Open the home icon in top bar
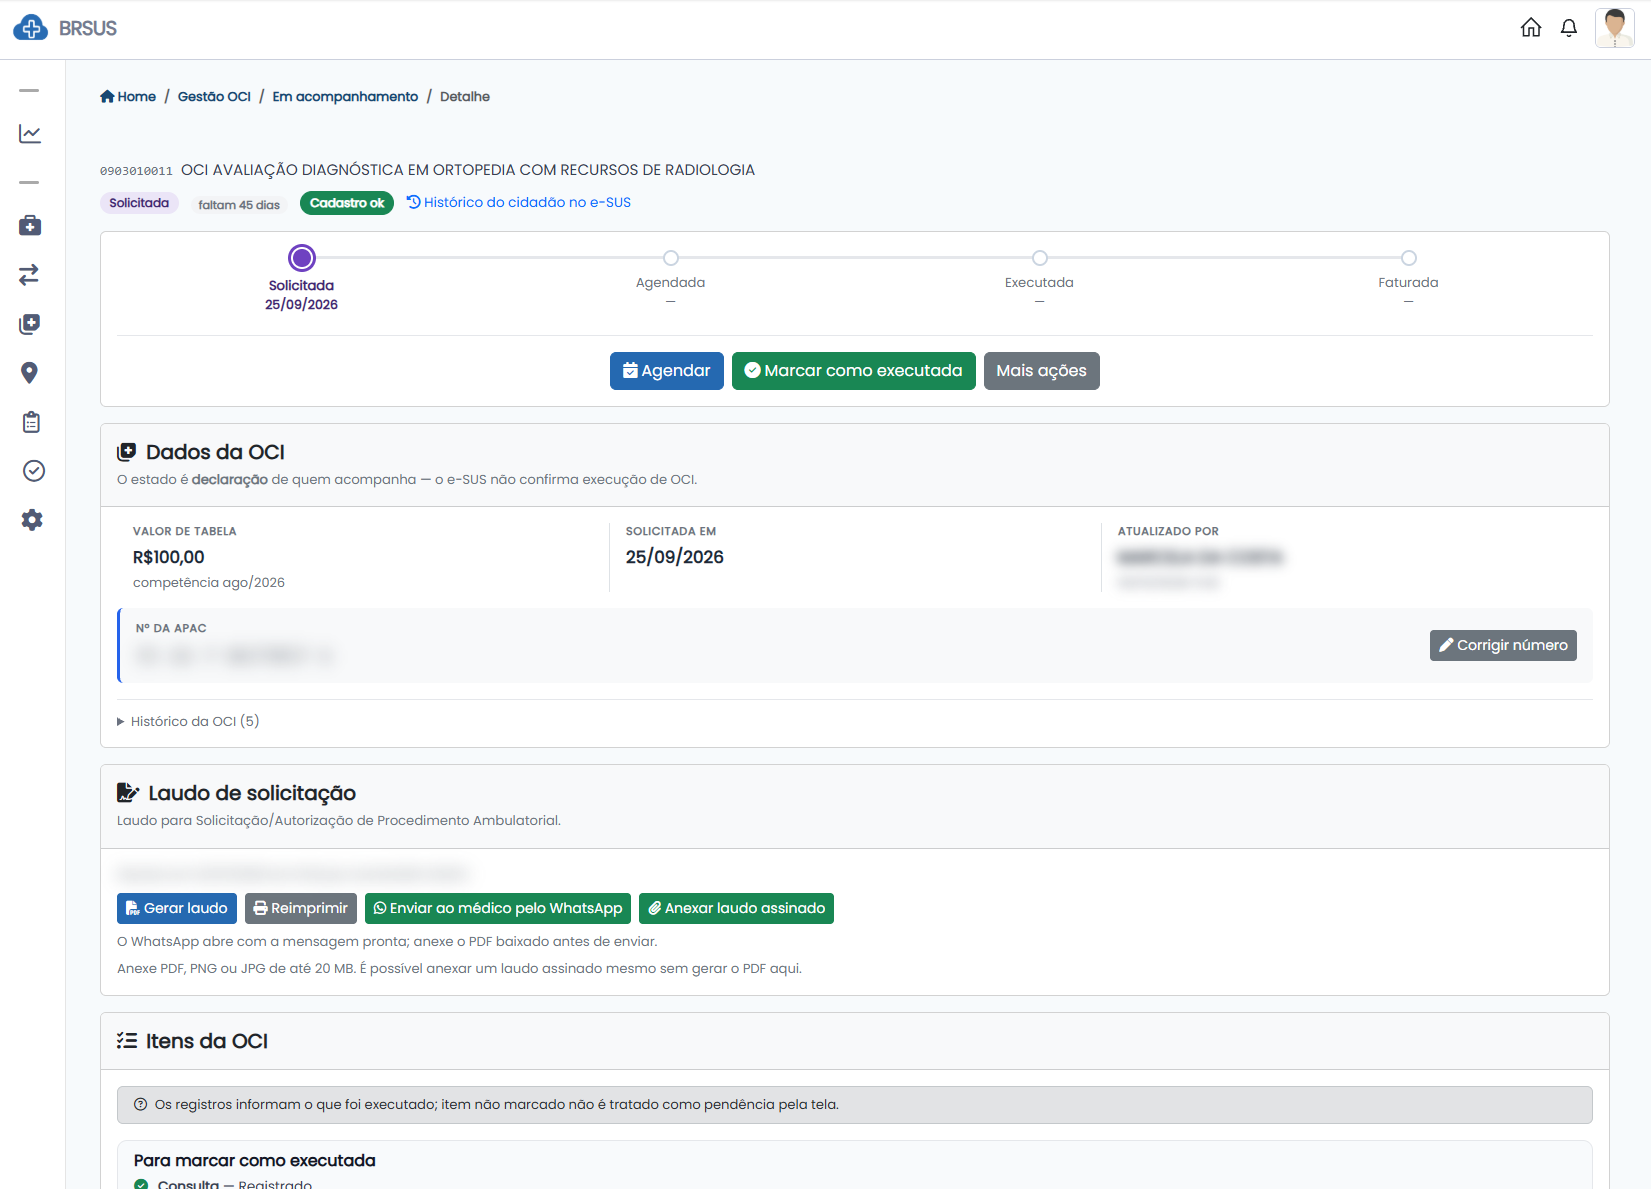Screen dimensions: 1651x1189 coord(1531,28)
